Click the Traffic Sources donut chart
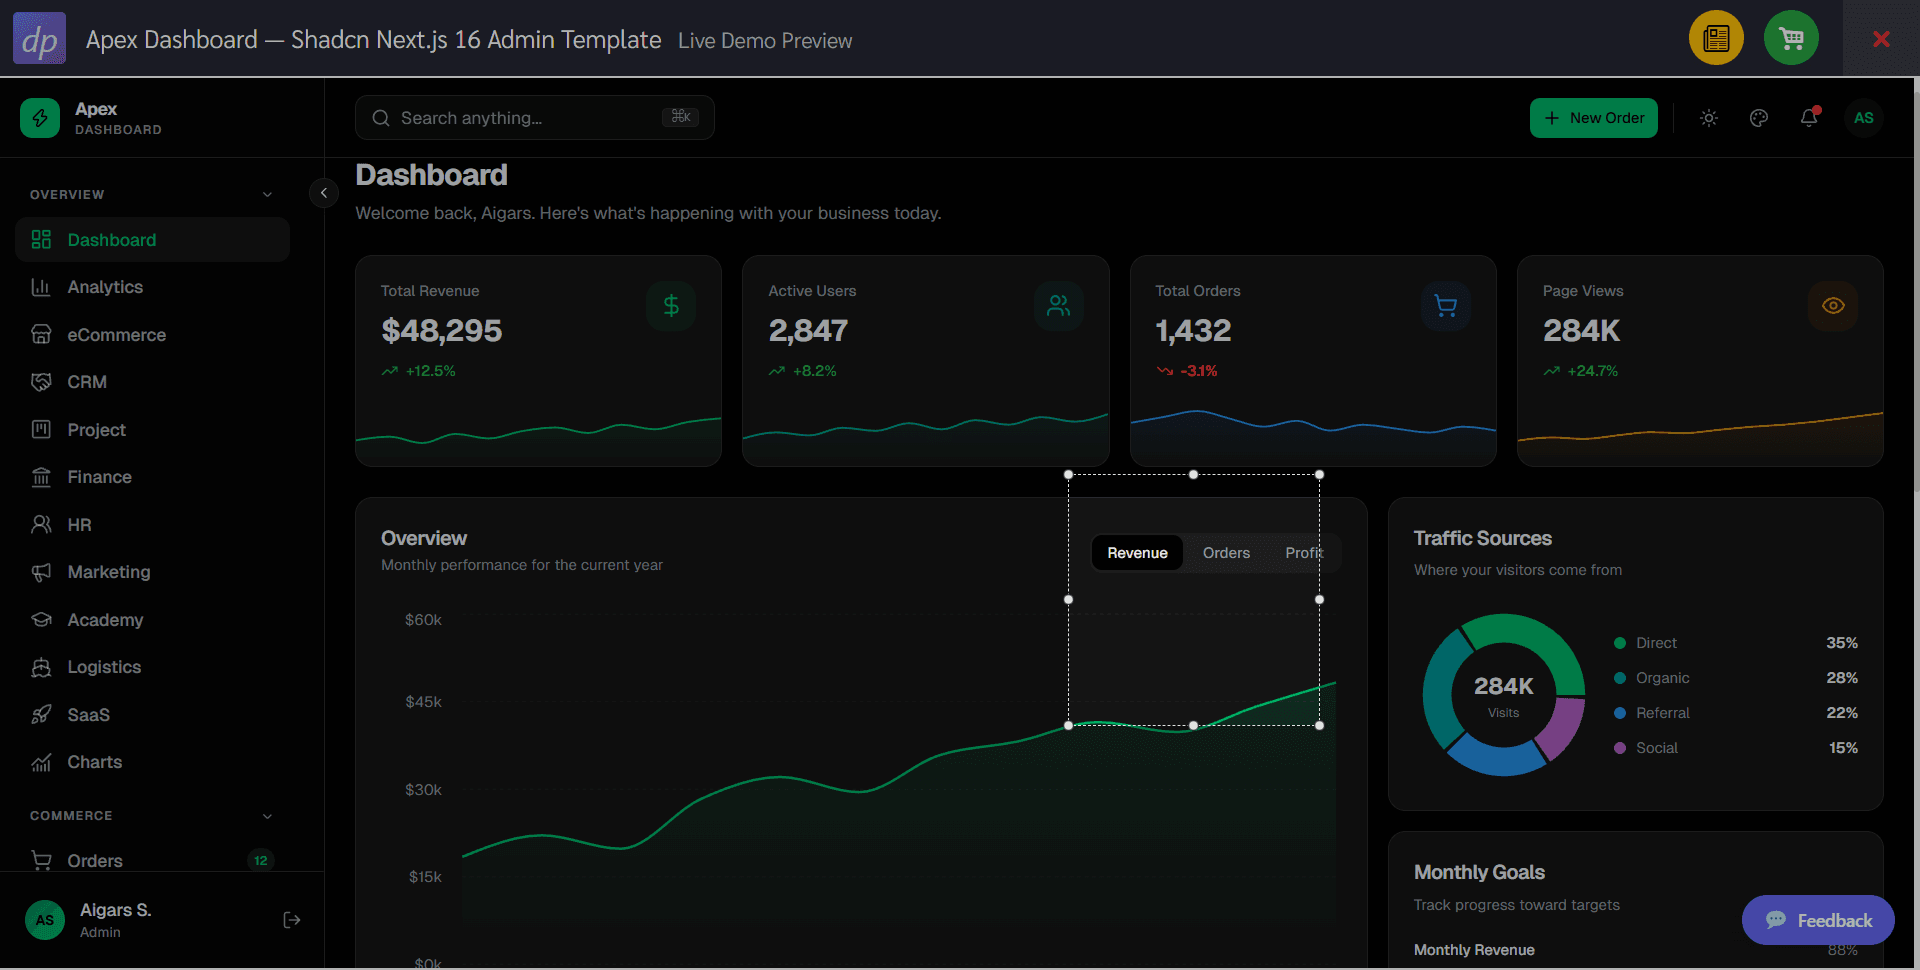Image resolution: width=1920 pixels, height=970 pixels. (1503, 695)
